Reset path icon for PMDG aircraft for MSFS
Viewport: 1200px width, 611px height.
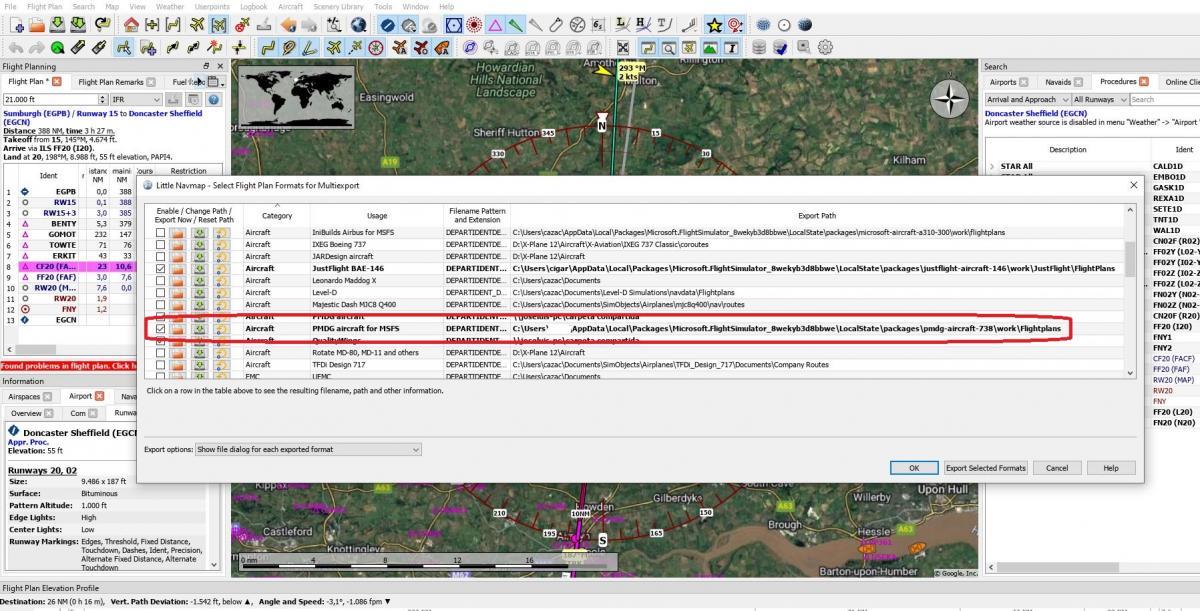tap(222, 328)
